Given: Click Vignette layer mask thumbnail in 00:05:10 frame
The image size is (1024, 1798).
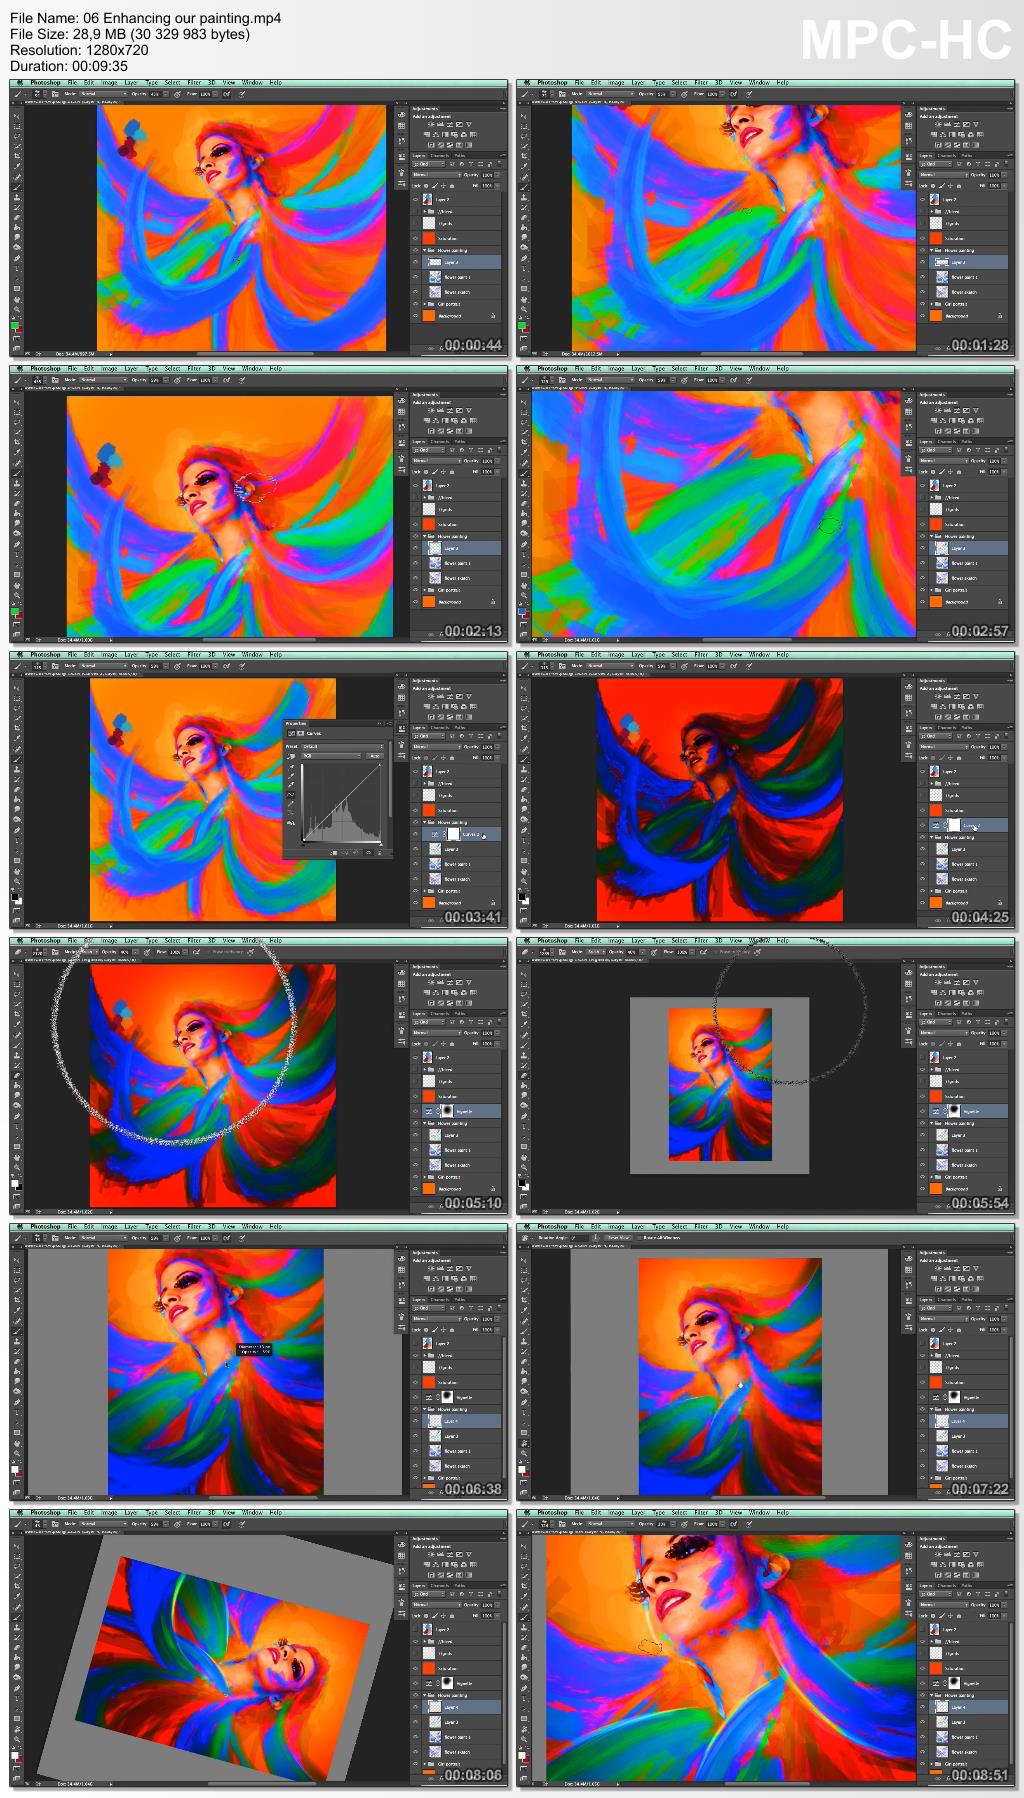Looking at the screenshot, I should (447, 1111).
